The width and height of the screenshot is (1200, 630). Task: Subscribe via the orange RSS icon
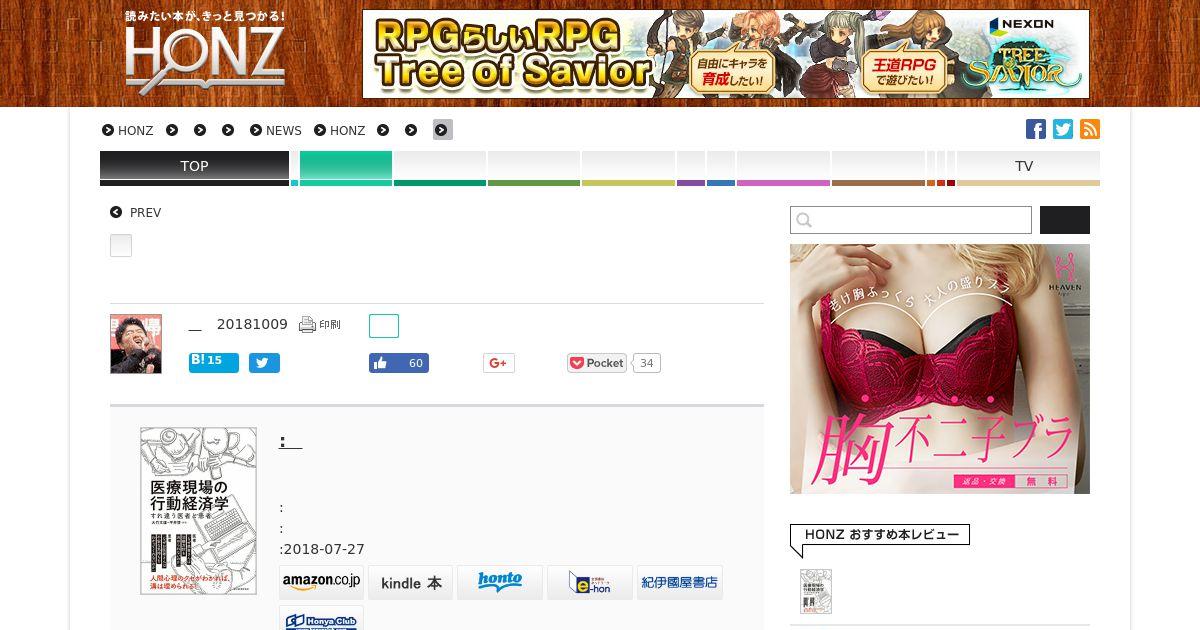pyautogui.click(x=1090, y=129)
